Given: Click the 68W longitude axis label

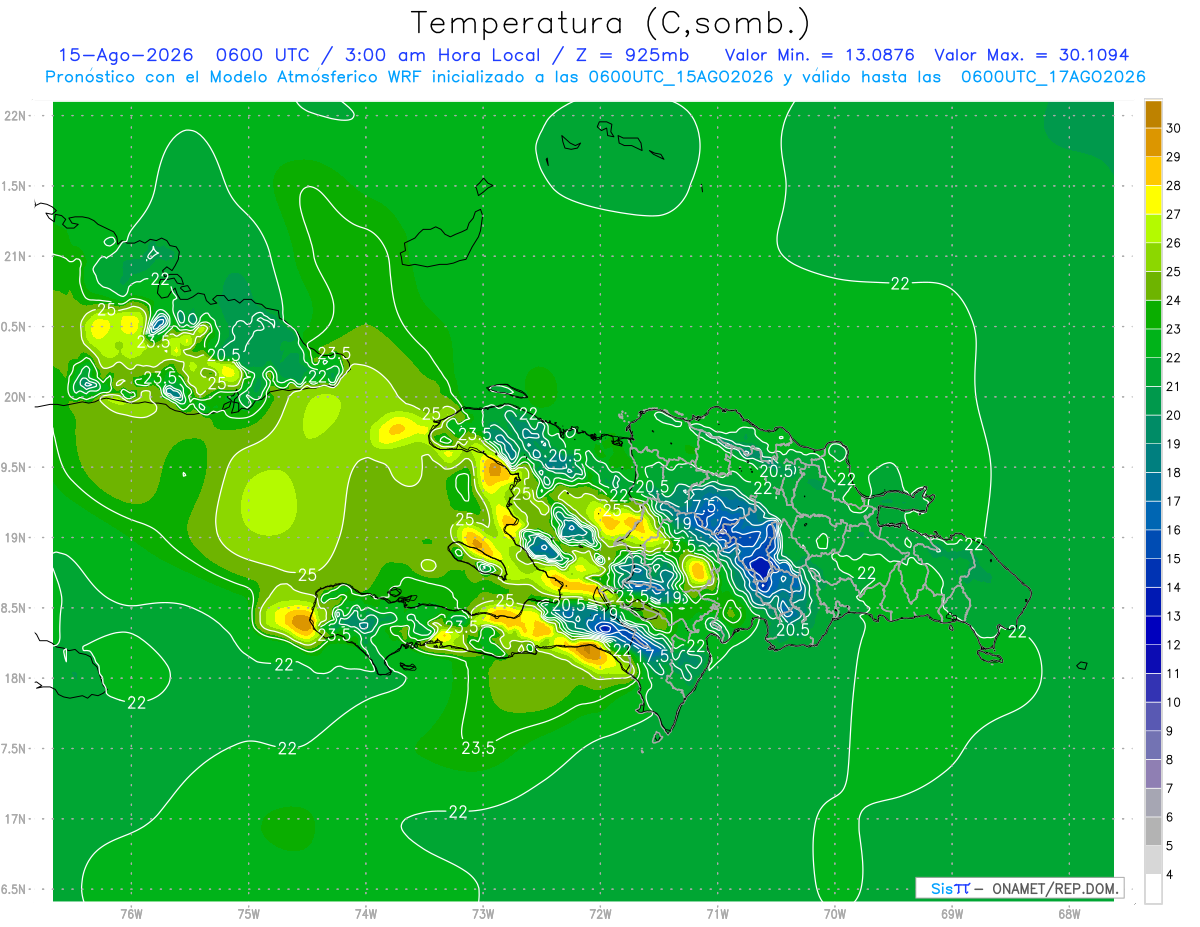Looking at the screenshot, I should coord(1068,913).
